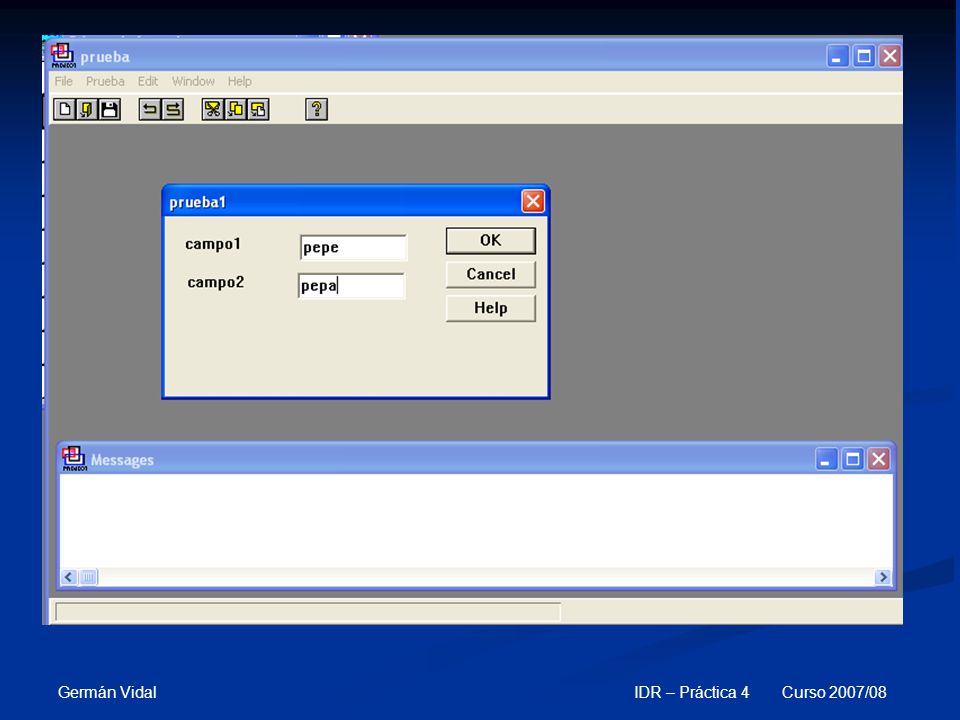The image size is (960, 720).
Task: Click Help button in prueba1 dialog
Action: click(490, 308)
